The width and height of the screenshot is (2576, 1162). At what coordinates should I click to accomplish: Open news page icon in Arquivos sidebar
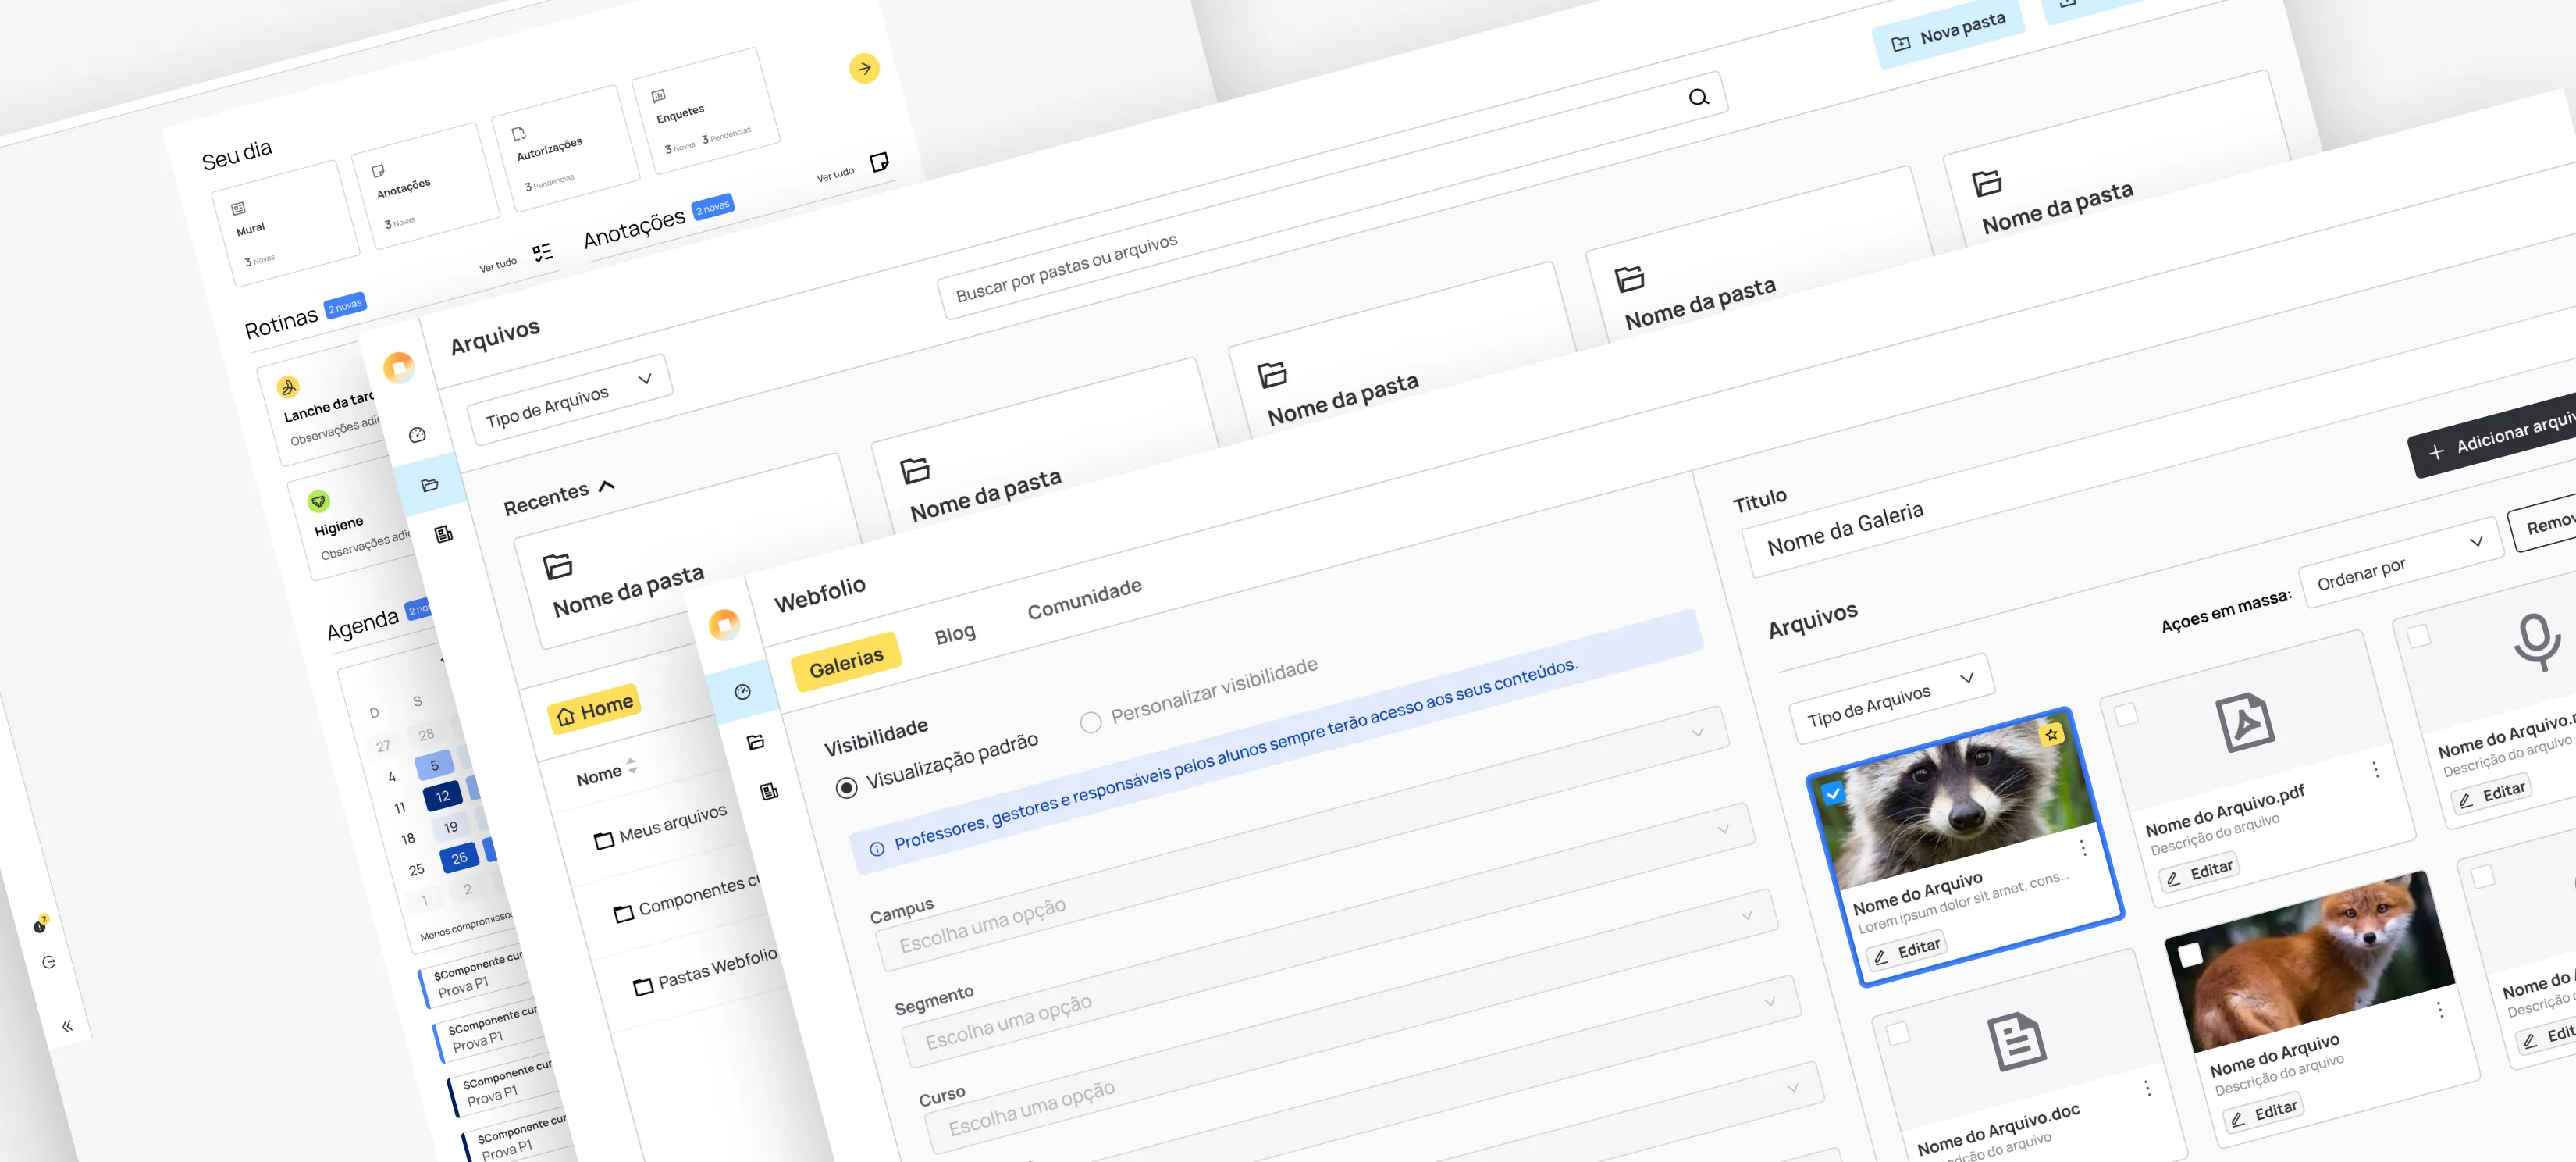click(x=444, y=534)
